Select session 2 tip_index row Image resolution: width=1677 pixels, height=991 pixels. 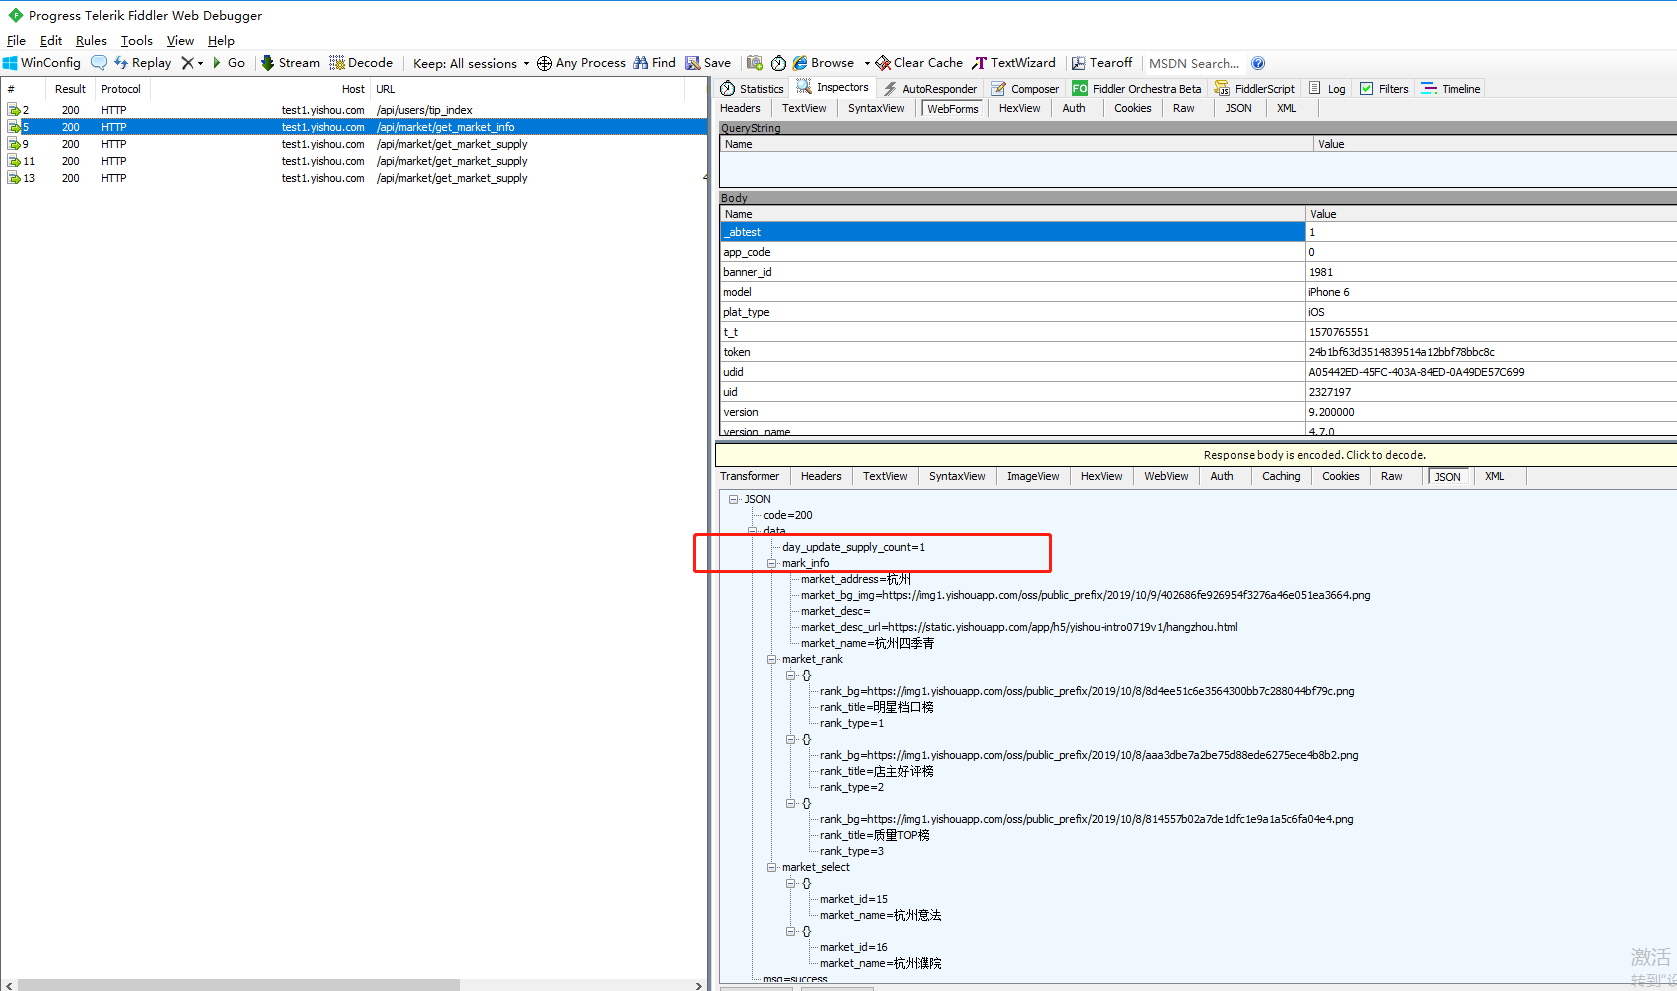355,110
